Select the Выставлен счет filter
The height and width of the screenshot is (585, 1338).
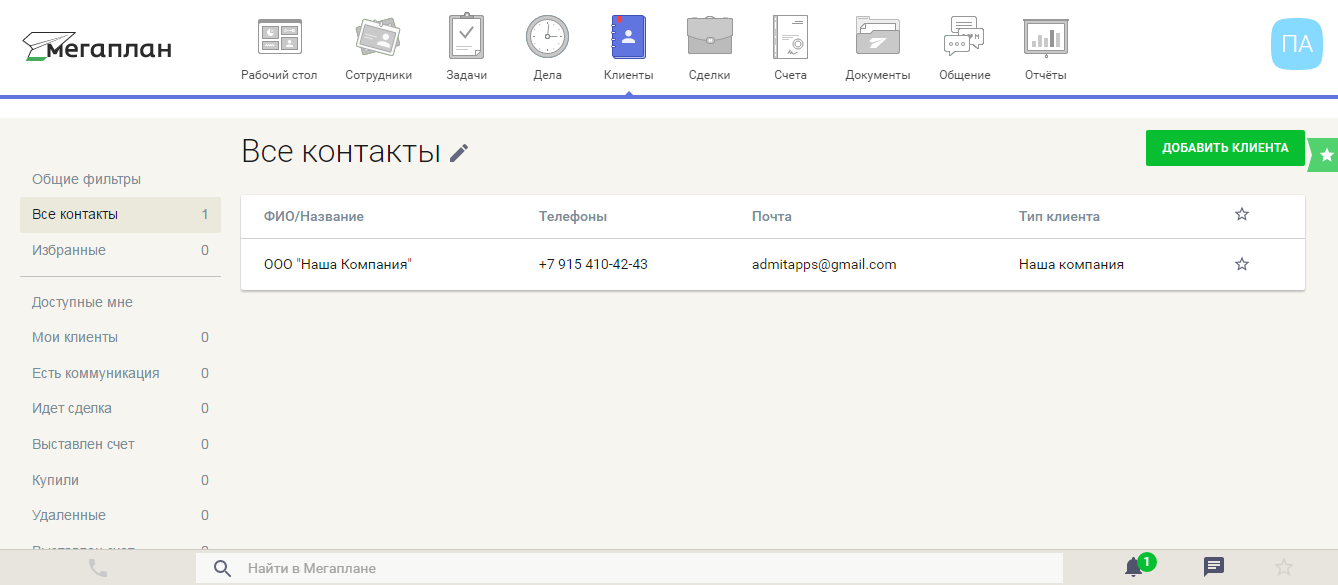(x=120, y=444)
